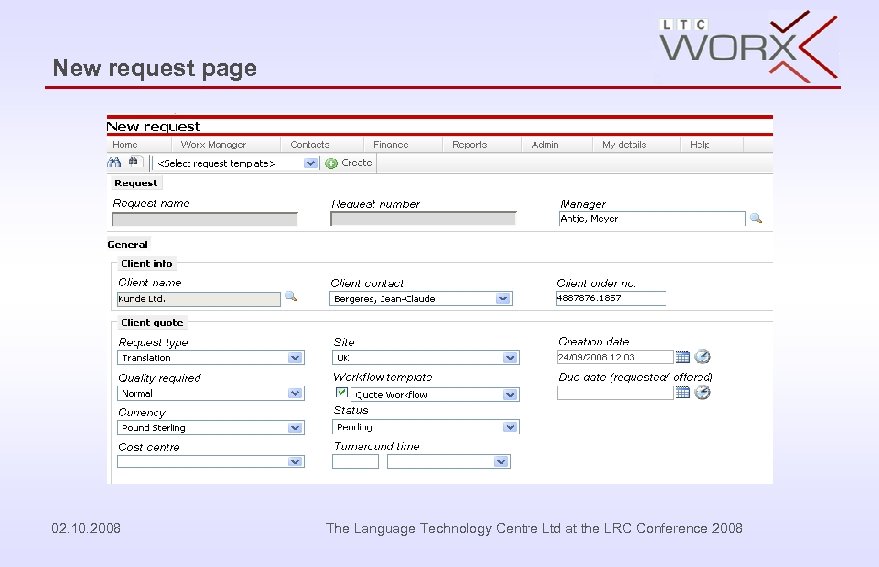This screenshot has width=879, height=567.
Task: Open the Finance menu
Action: 391,145
